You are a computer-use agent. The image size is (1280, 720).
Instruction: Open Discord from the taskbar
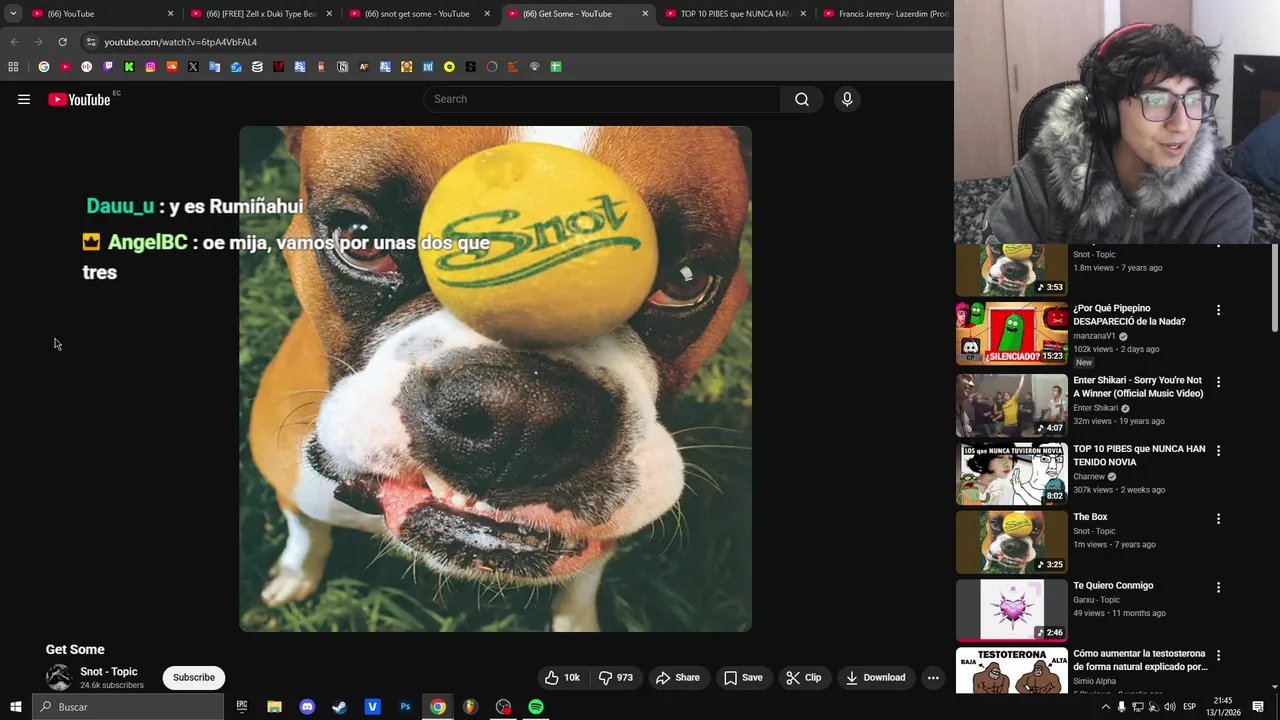click(307, 707)
